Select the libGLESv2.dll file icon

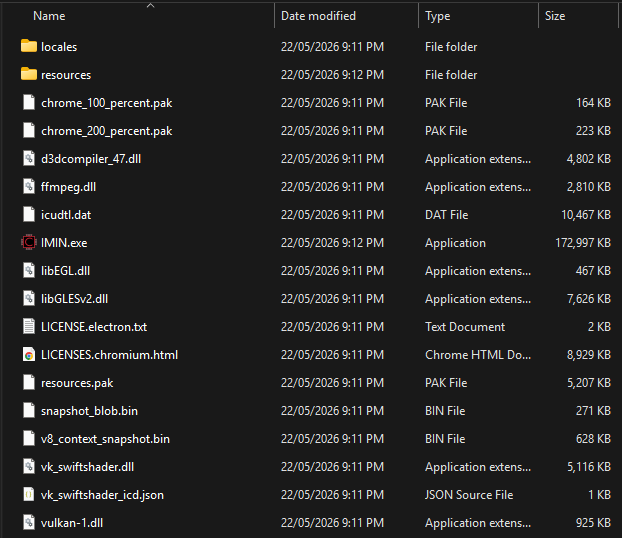tap(29, 298)
